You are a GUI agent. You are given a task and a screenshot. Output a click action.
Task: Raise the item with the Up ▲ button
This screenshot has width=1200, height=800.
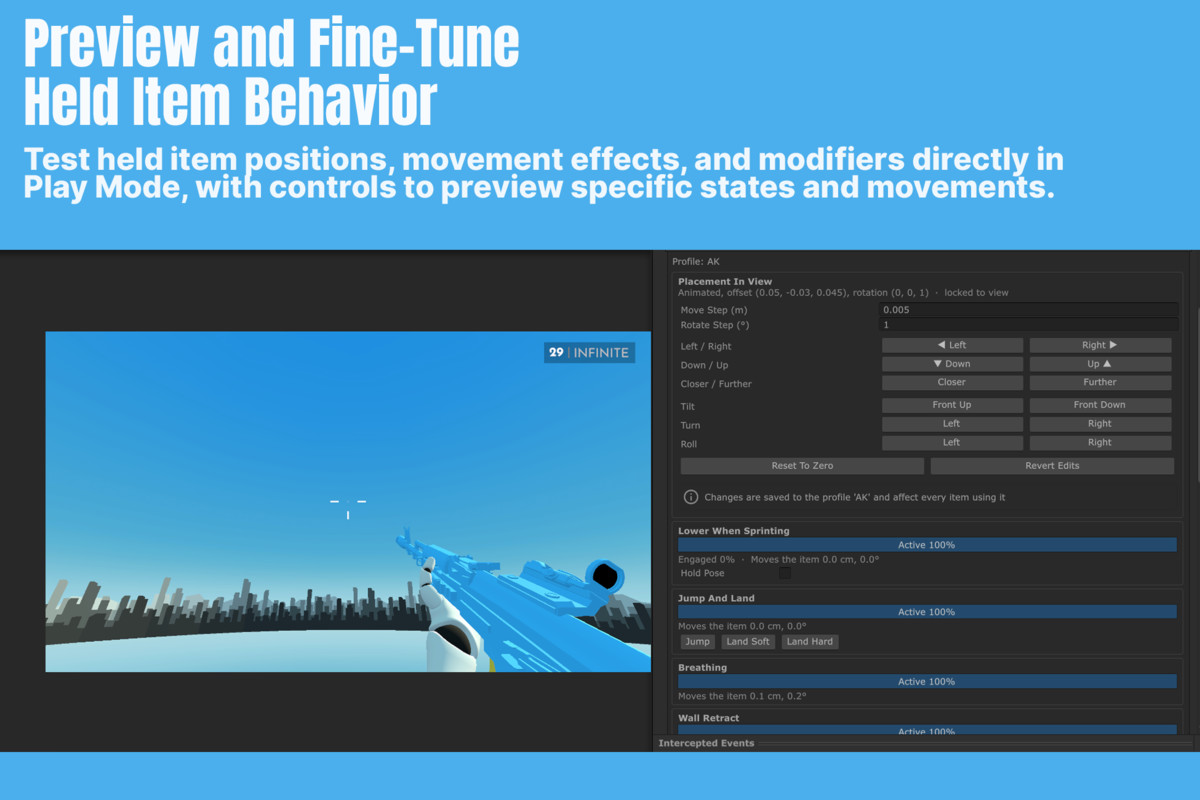pyautogui.click(x=1100, y=364)
